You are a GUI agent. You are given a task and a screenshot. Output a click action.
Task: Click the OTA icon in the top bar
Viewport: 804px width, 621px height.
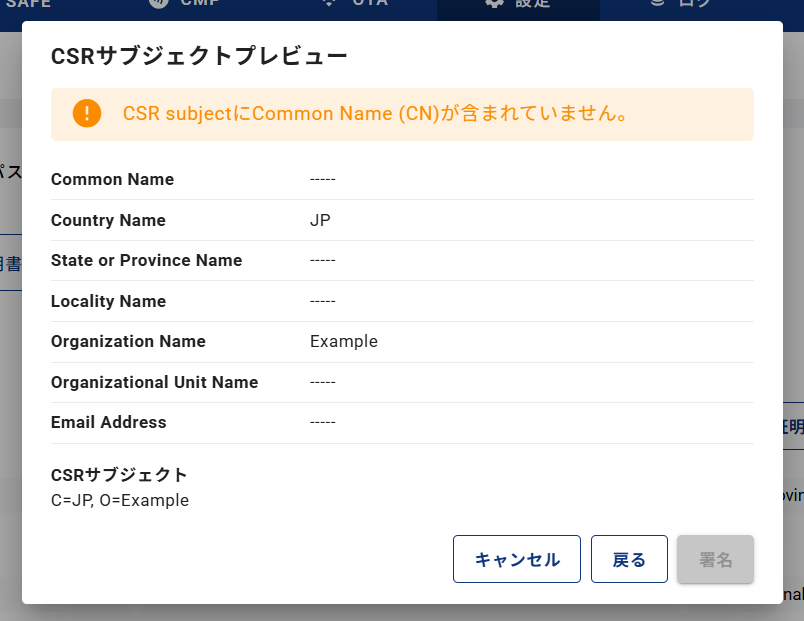330,4
